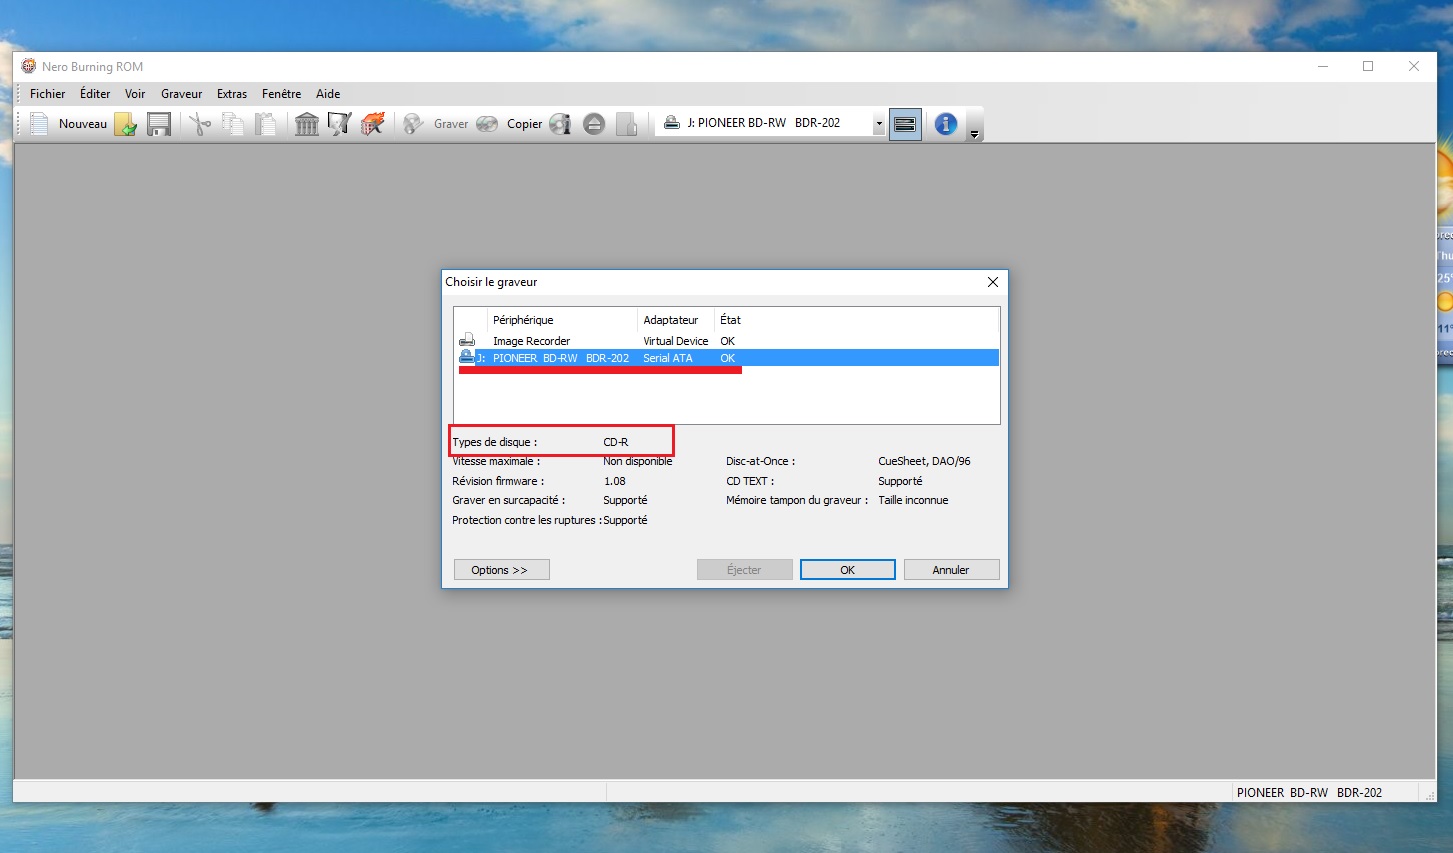Expand the Options >> section
The width and height of the screenshot is (1453, 853).
(x=501, y=570)
